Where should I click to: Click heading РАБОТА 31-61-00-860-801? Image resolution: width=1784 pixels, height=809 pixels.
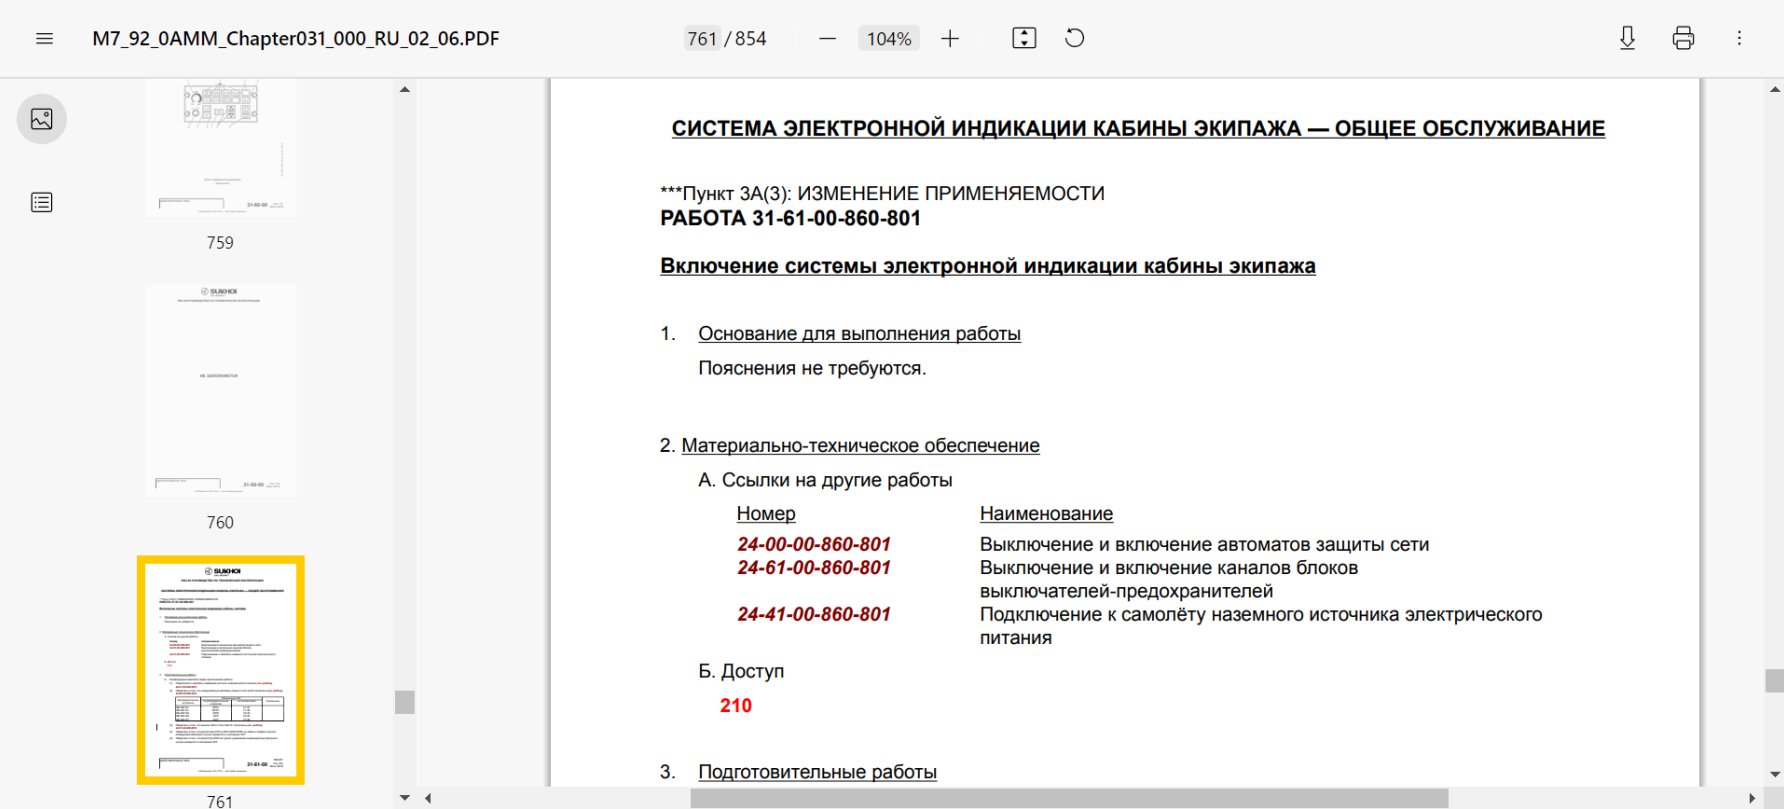(790, 218)
